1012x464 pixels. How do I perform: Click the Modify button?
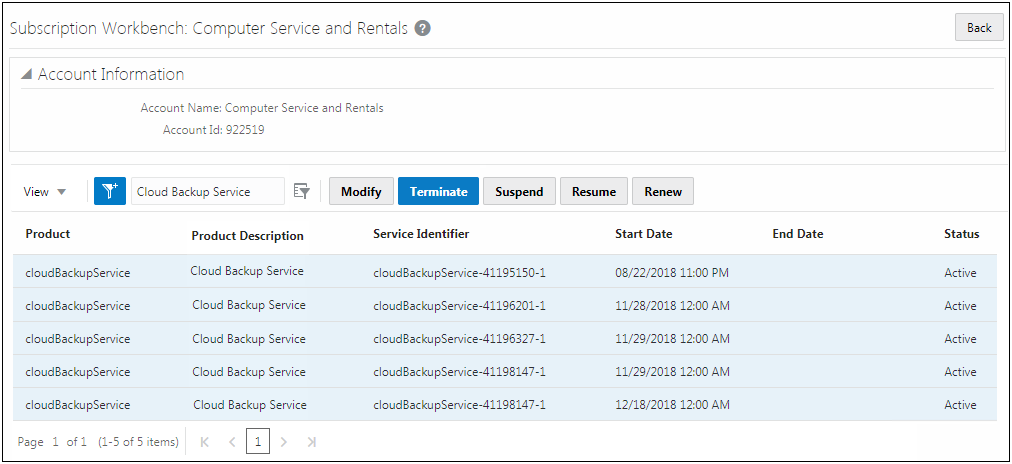click(x=361, y=191)
